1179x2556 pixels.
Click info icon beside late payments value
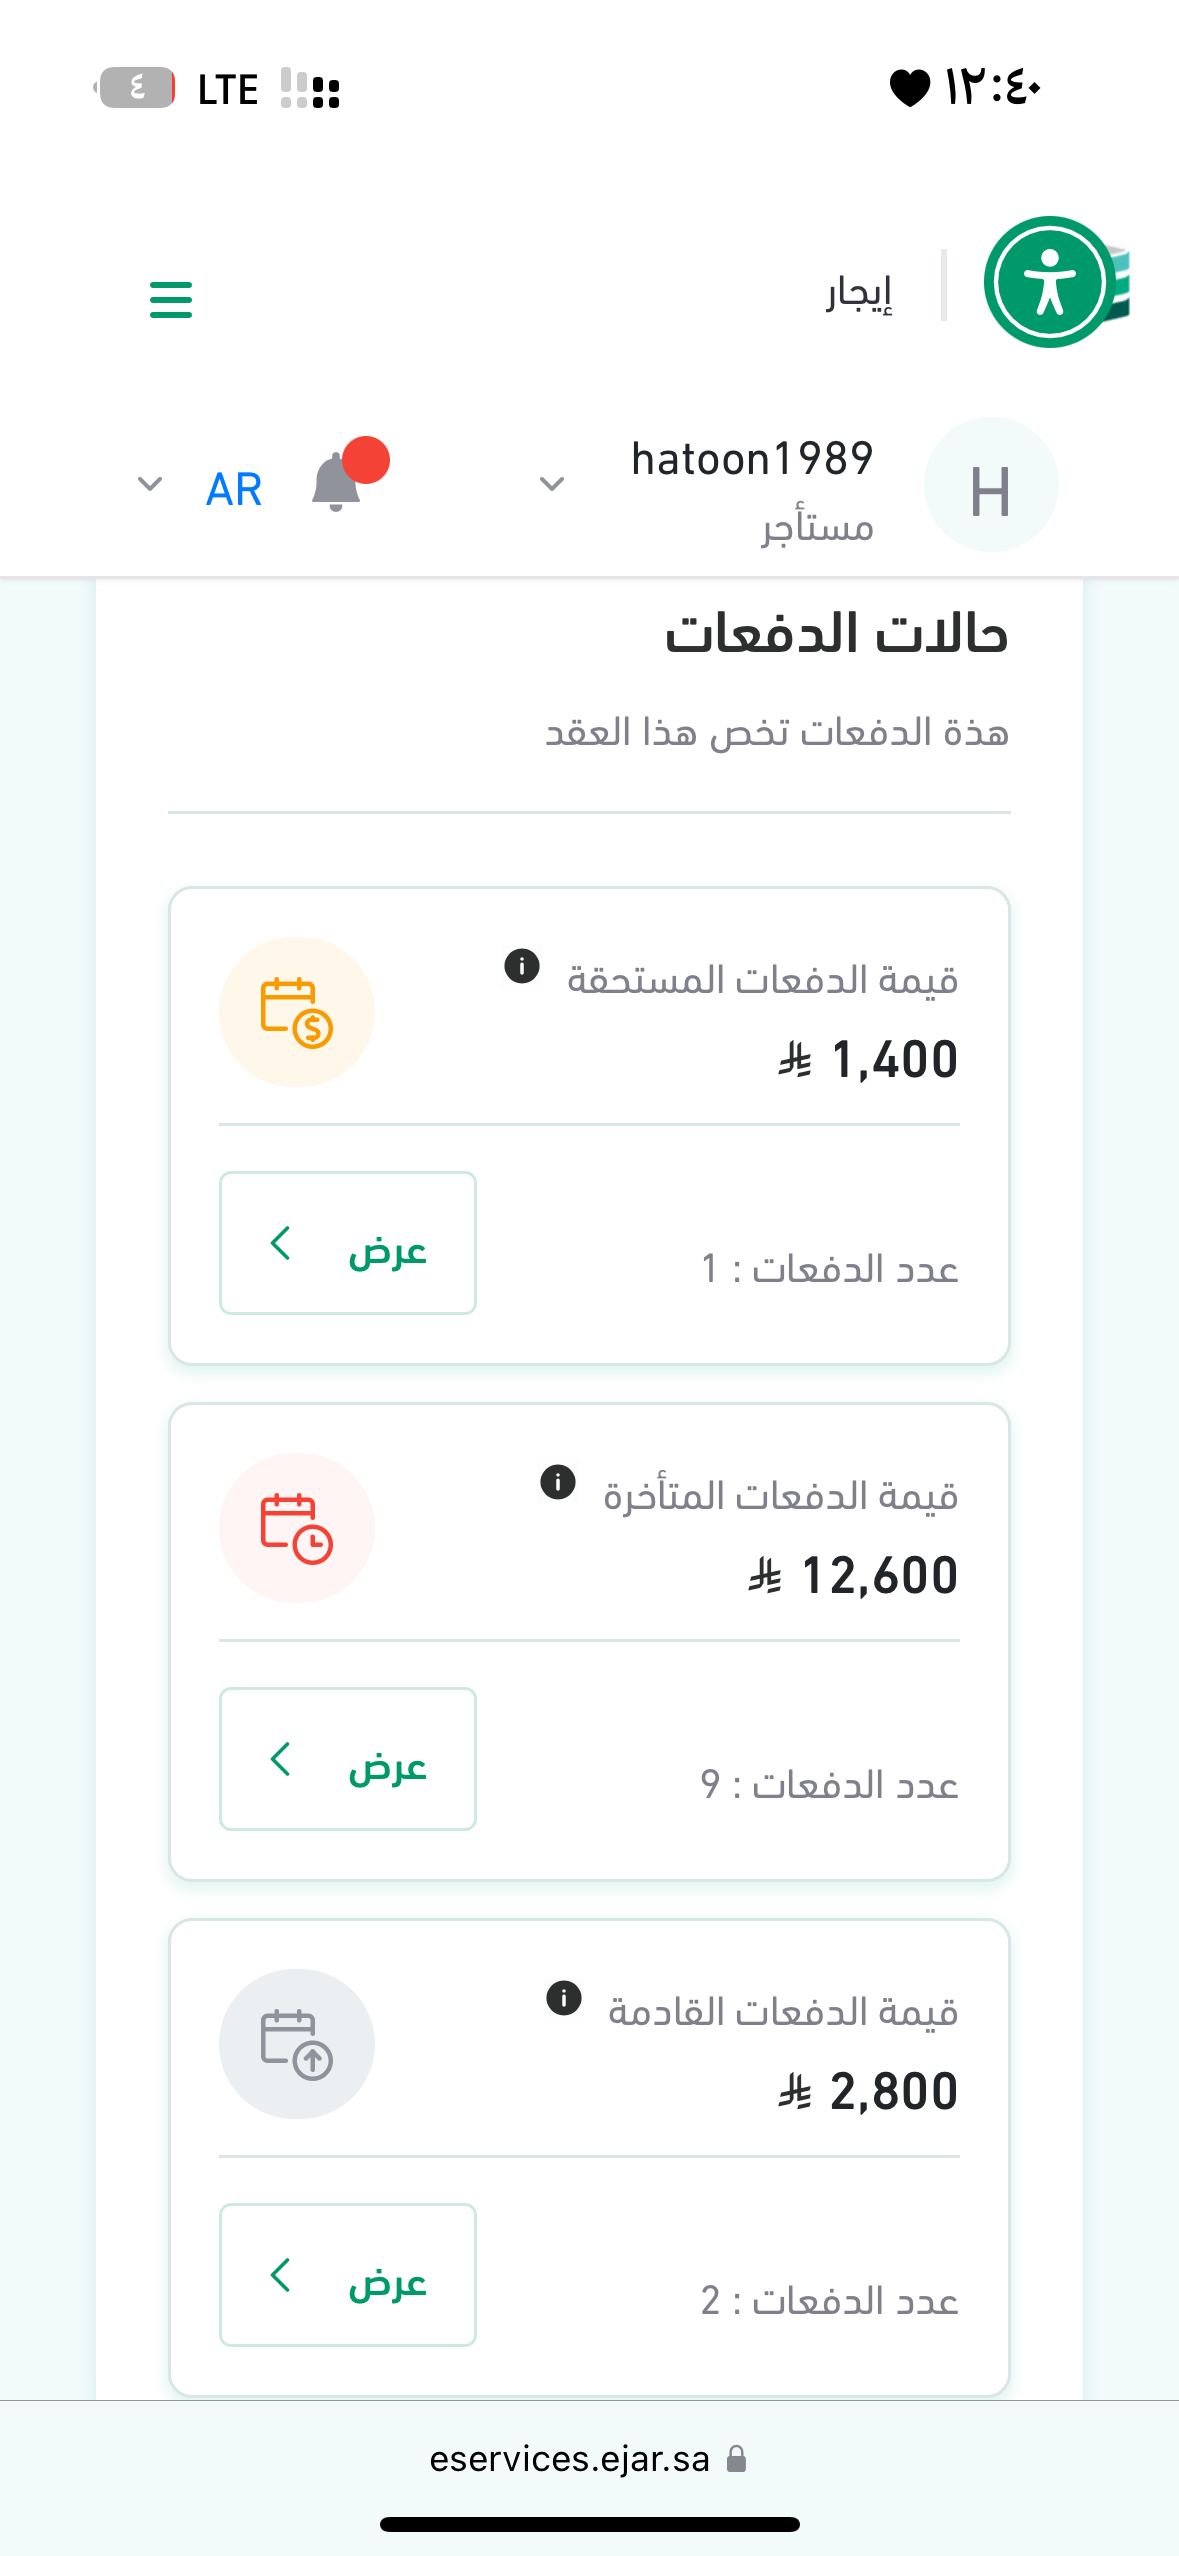coord(558,1482)
